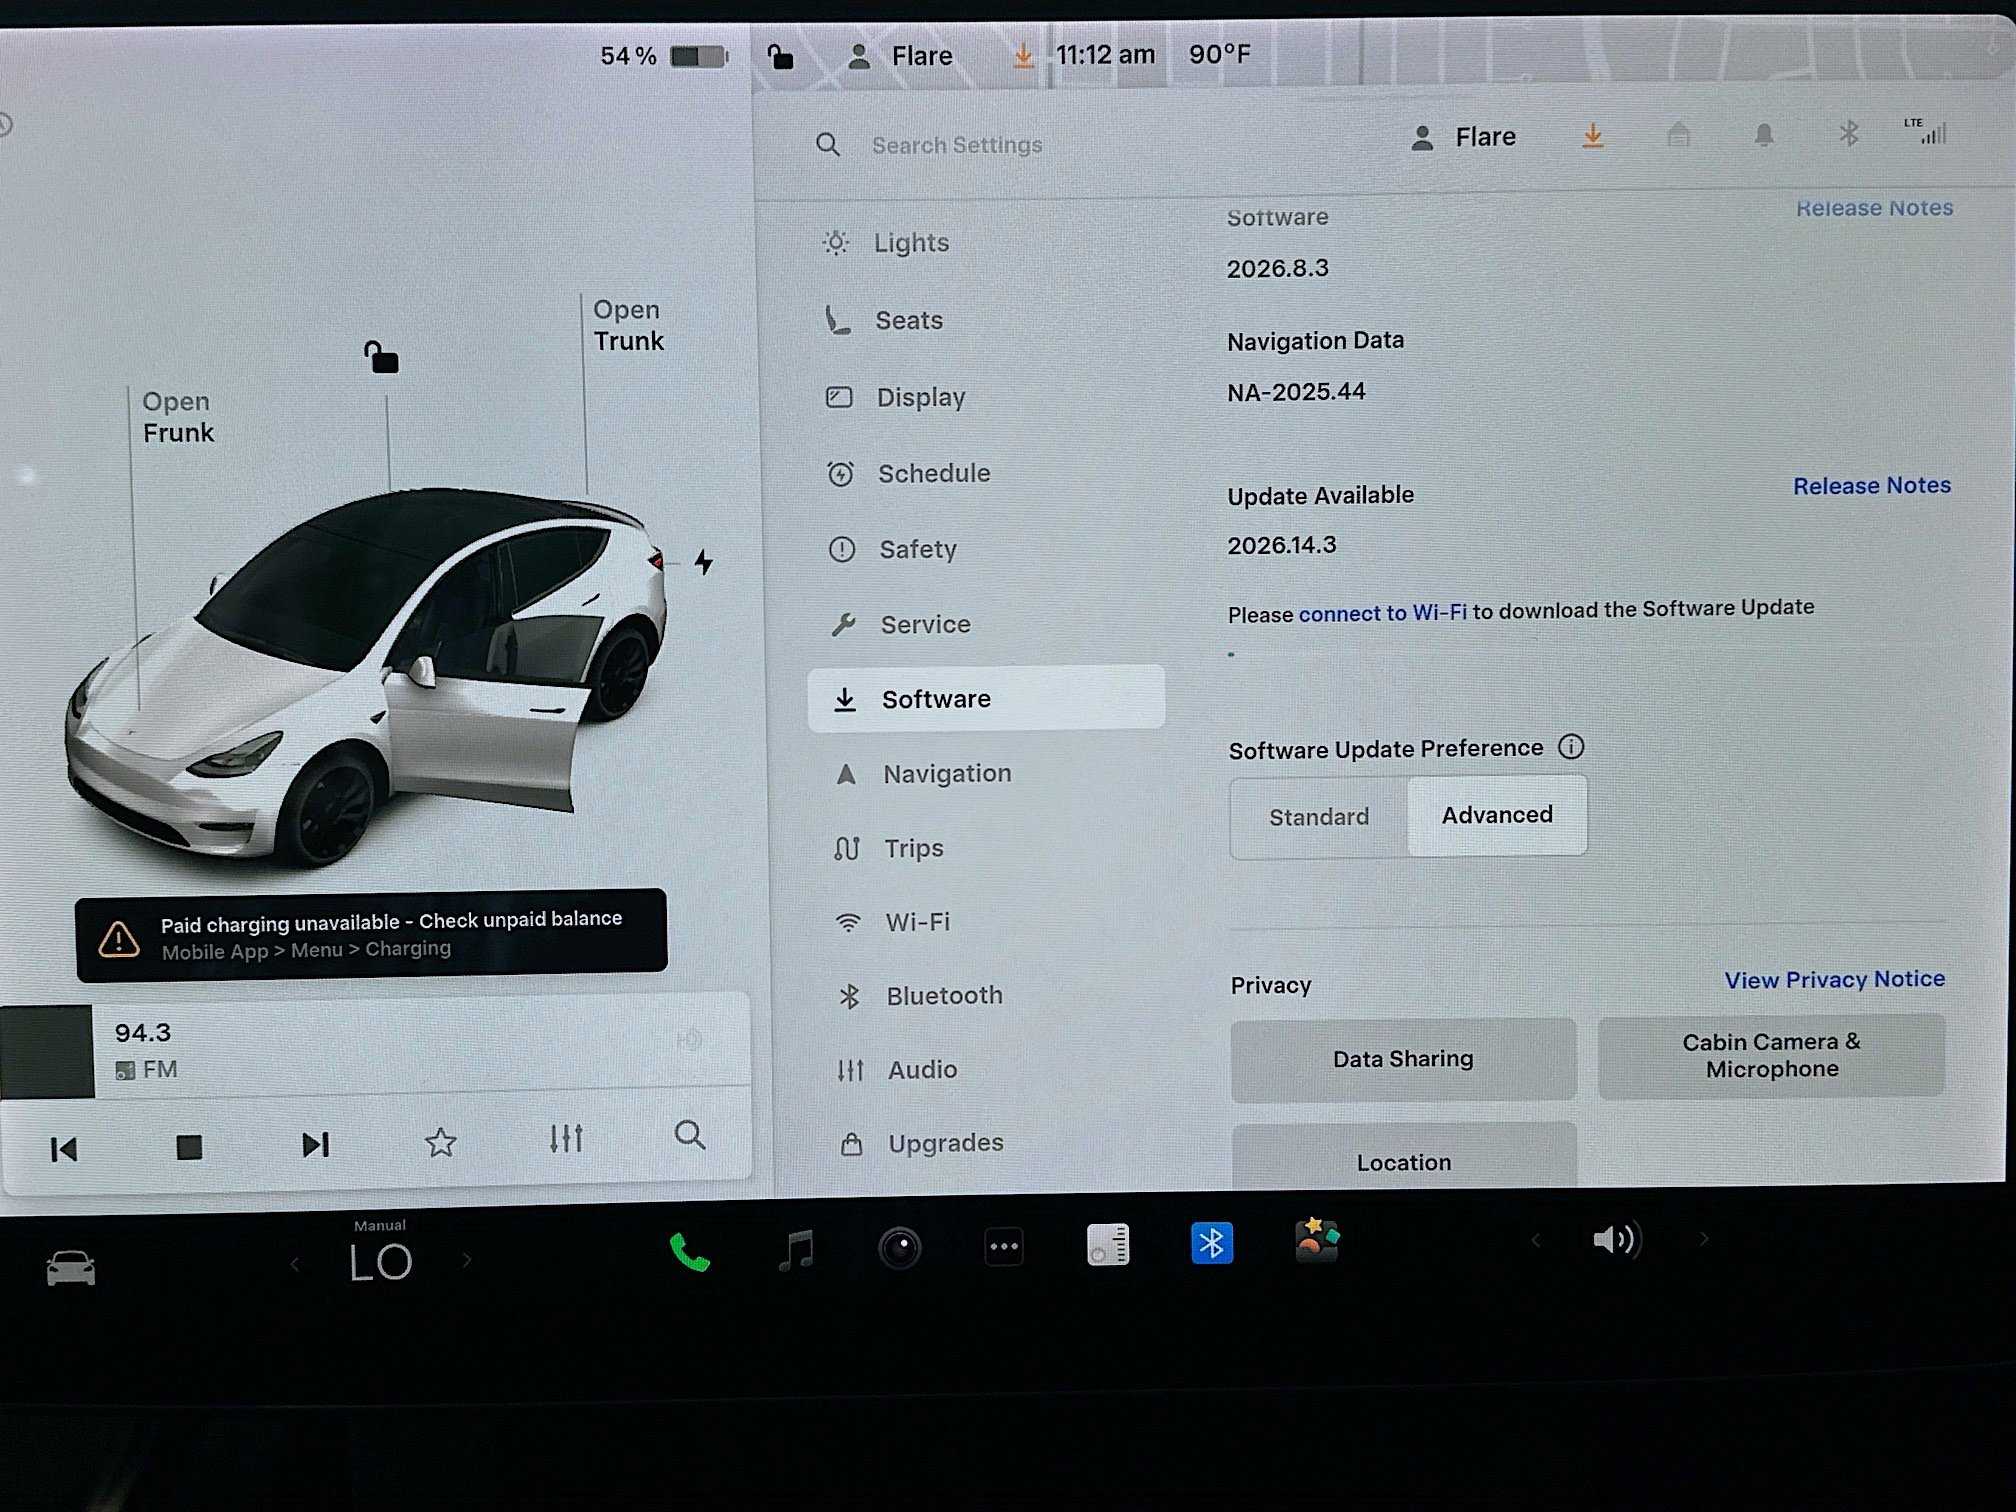Viewport: 2016px width, 1512px height.
Task: Tap the Location privacy button
Action: click(1404, 1158)
